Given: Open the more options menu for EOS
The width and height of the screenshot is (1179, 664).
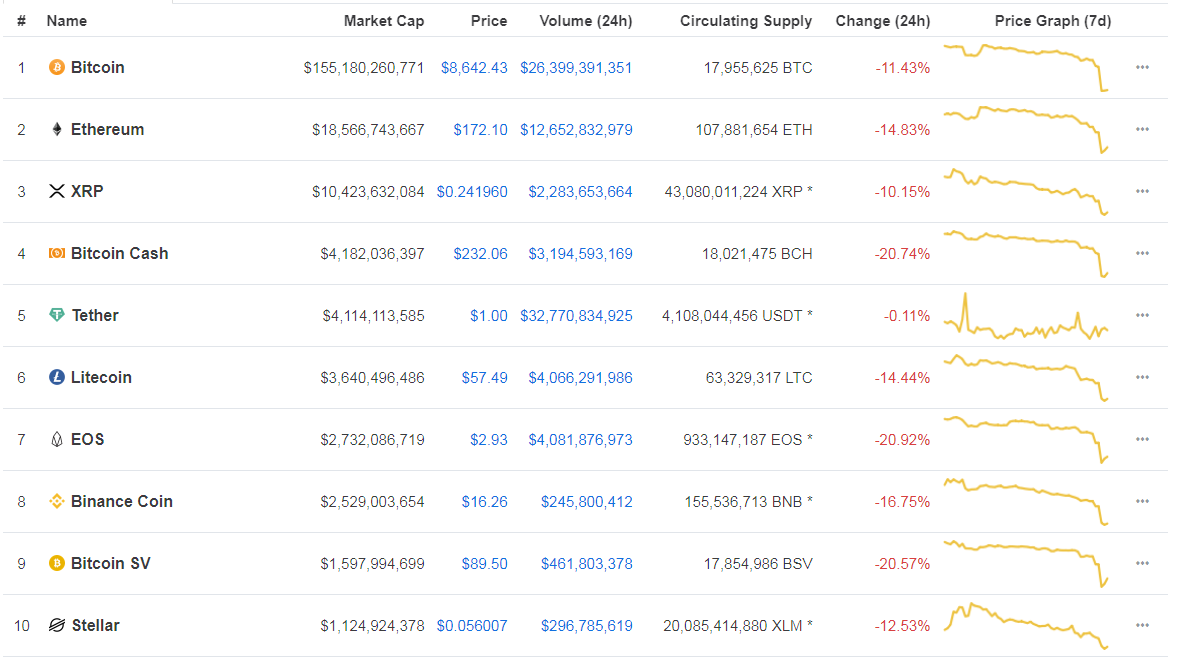Looking at the screenshot, I should tap(1142, 439).
